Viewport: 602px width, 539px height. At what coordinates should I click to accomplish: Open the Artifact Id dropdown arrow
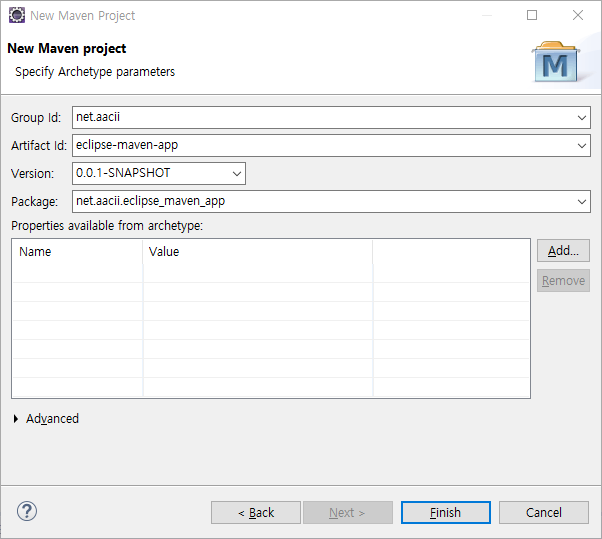click(x=582, y=145)
